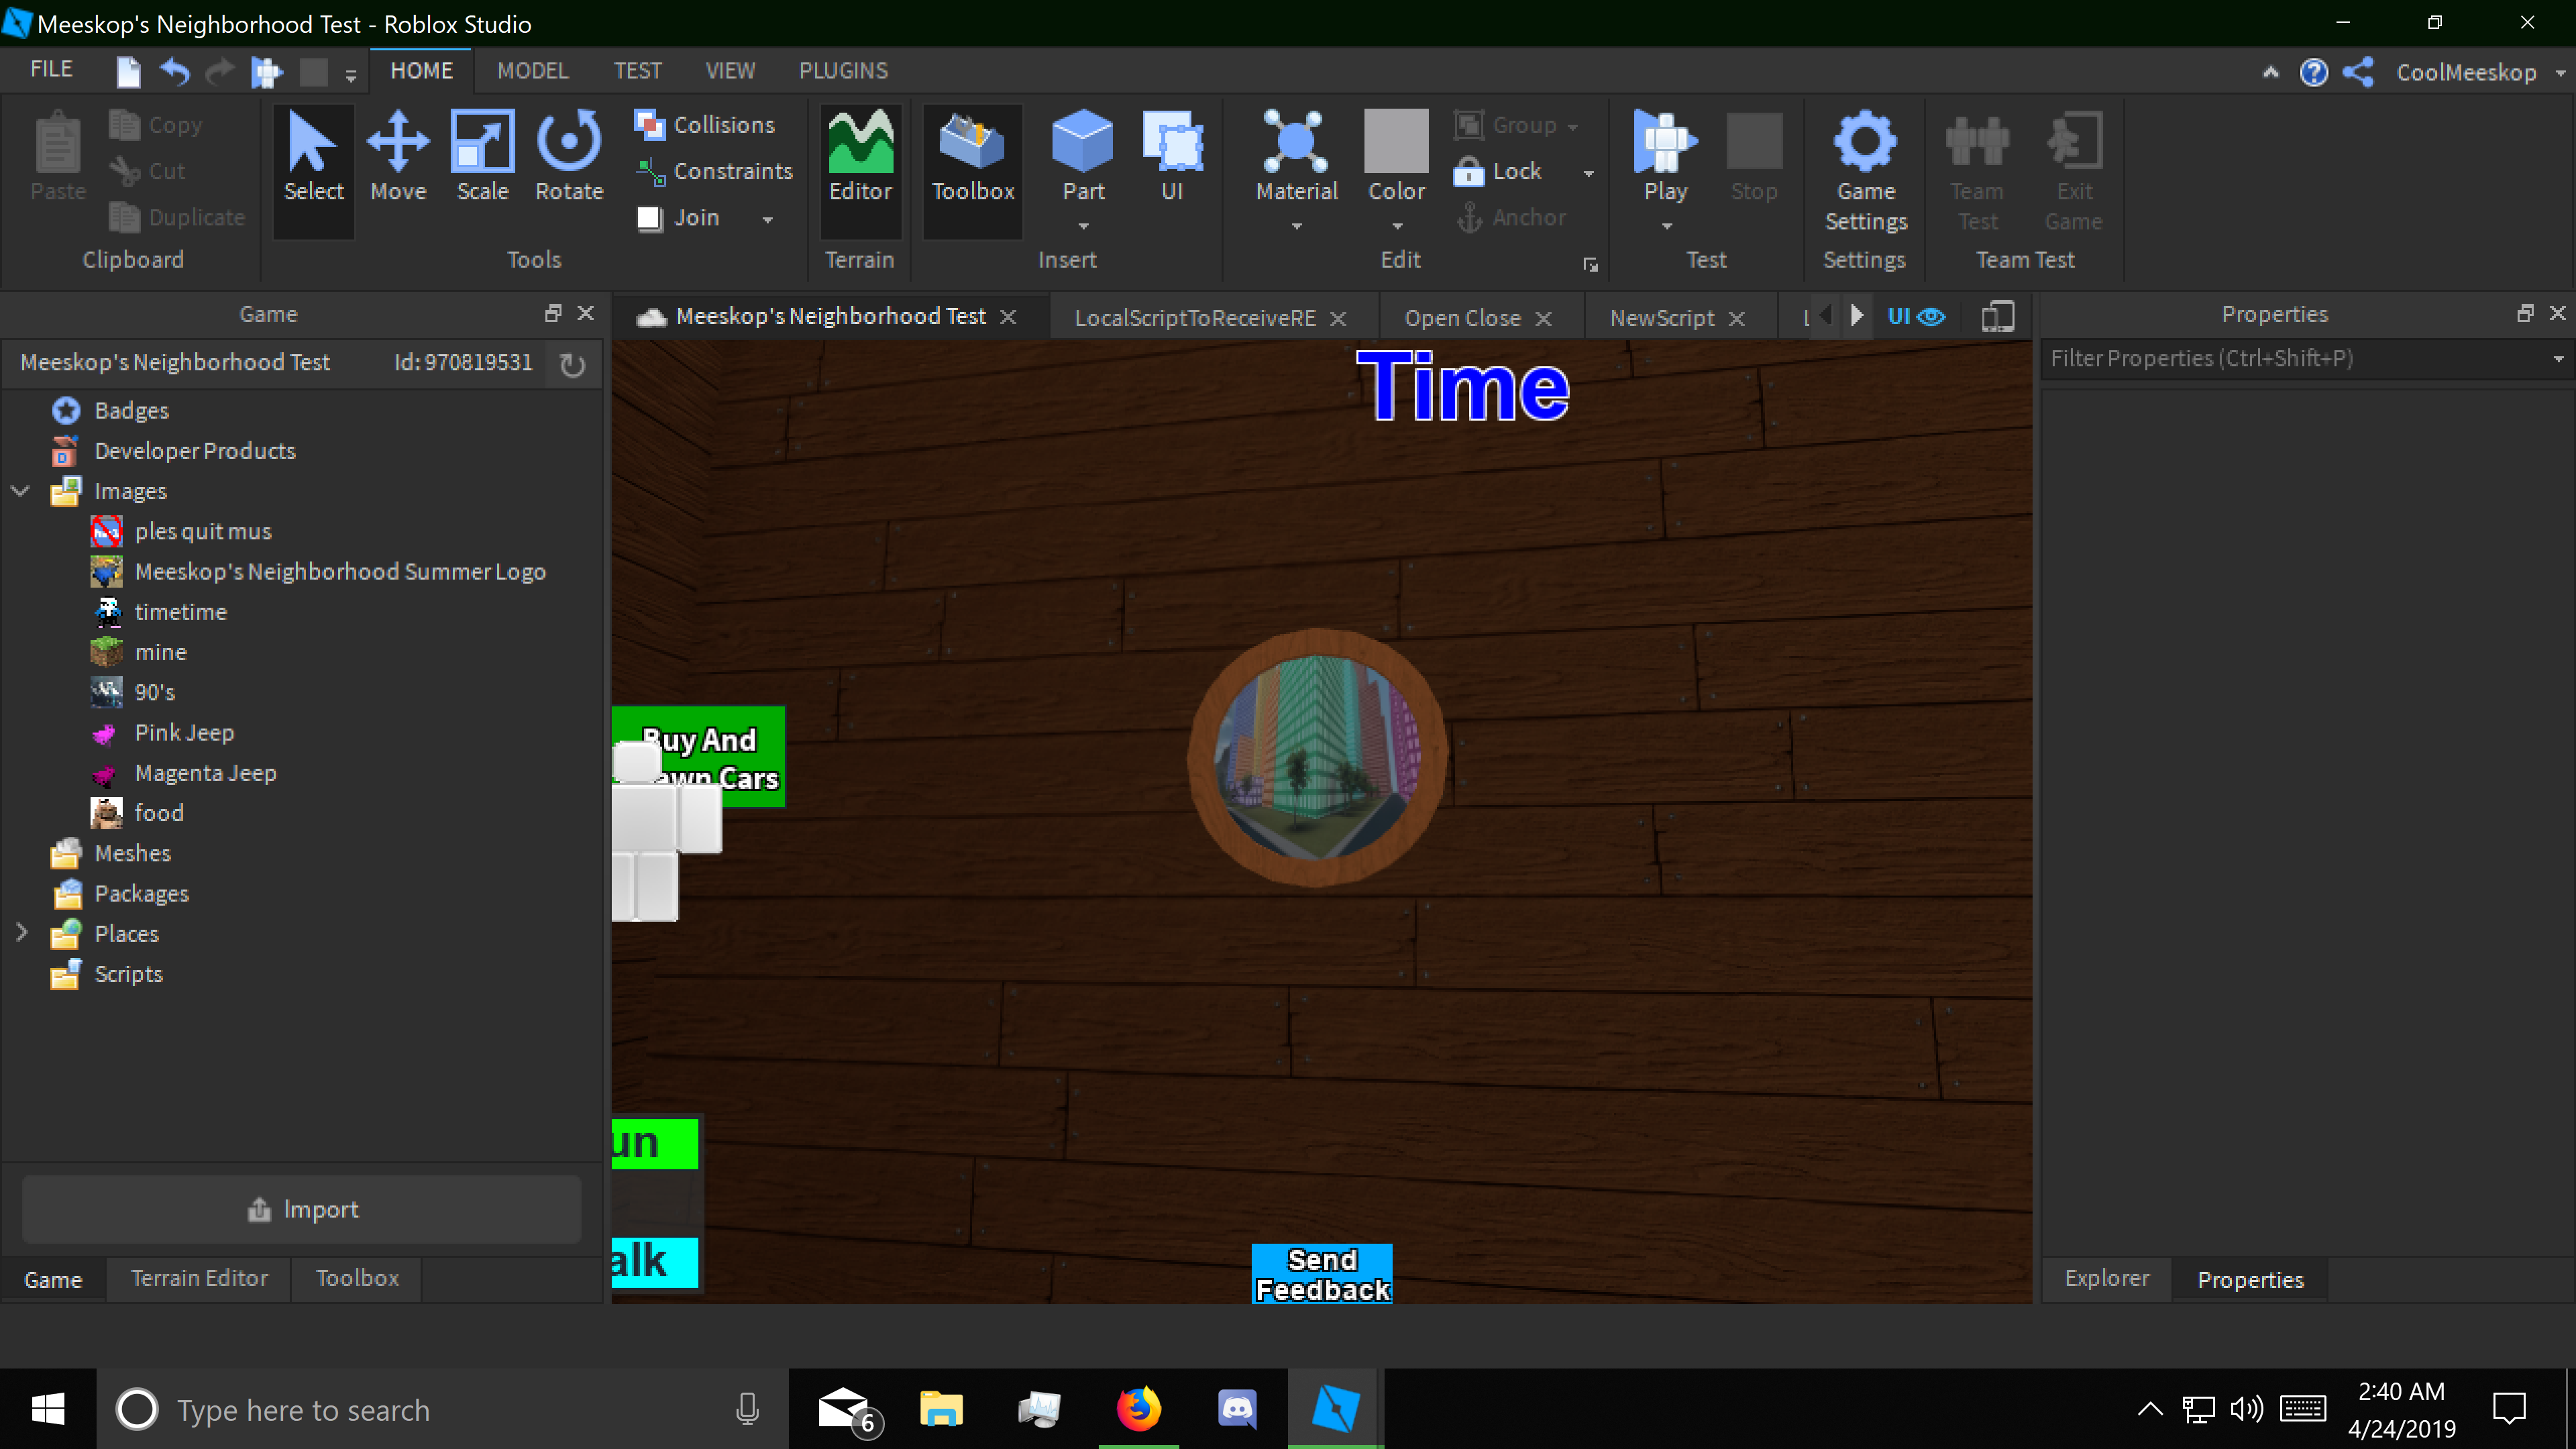This screenshot has width=2576, height=1449.
Task: Click the gray Color swatch
Action: [x=1396, y=141]
